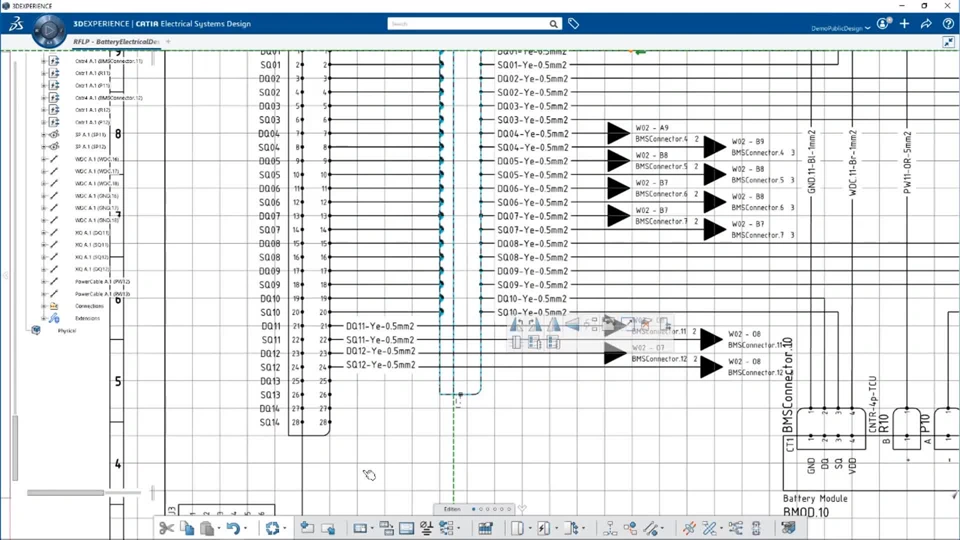Toggle fullscreen expand icon at top right
The image size is (960, 540).
click(948, 42)
